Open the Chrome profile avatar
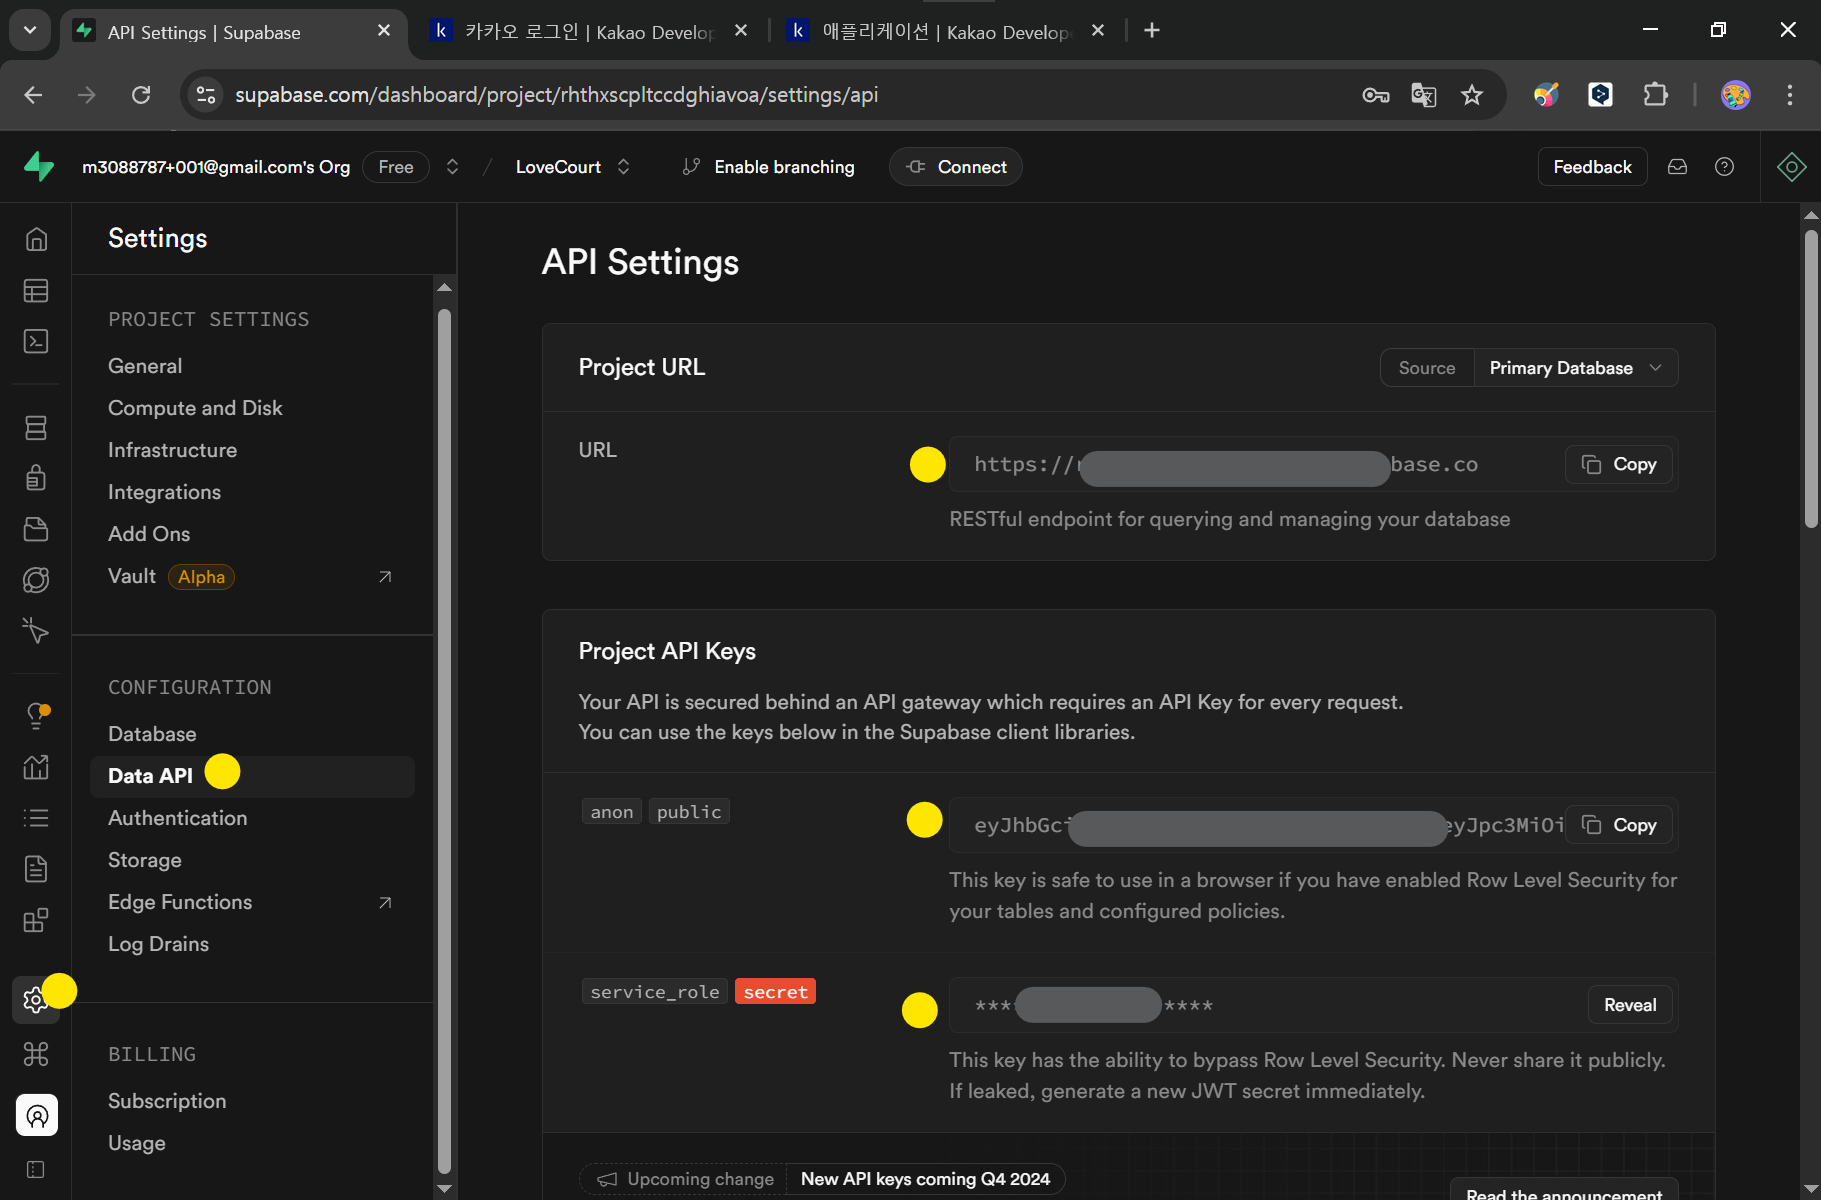 tap(1736, 95)
